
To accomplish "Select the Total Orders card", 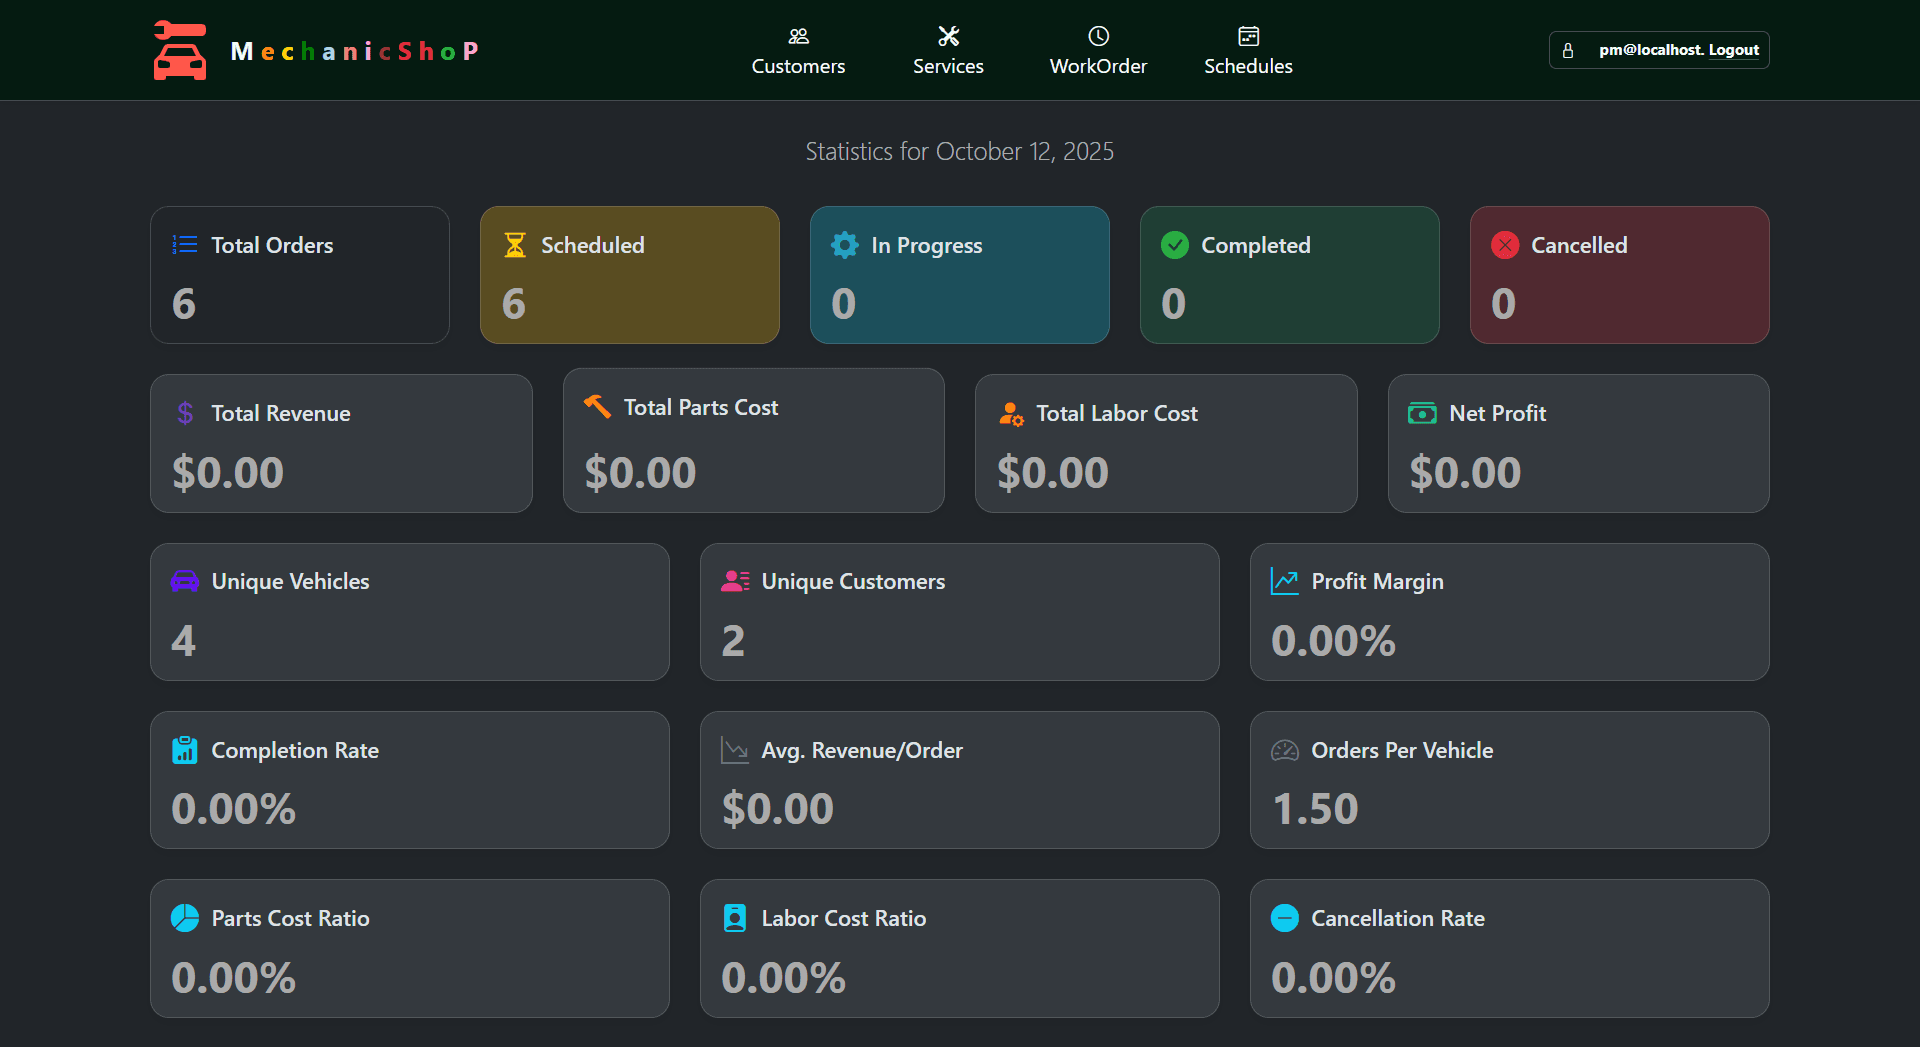I will 300,275.
